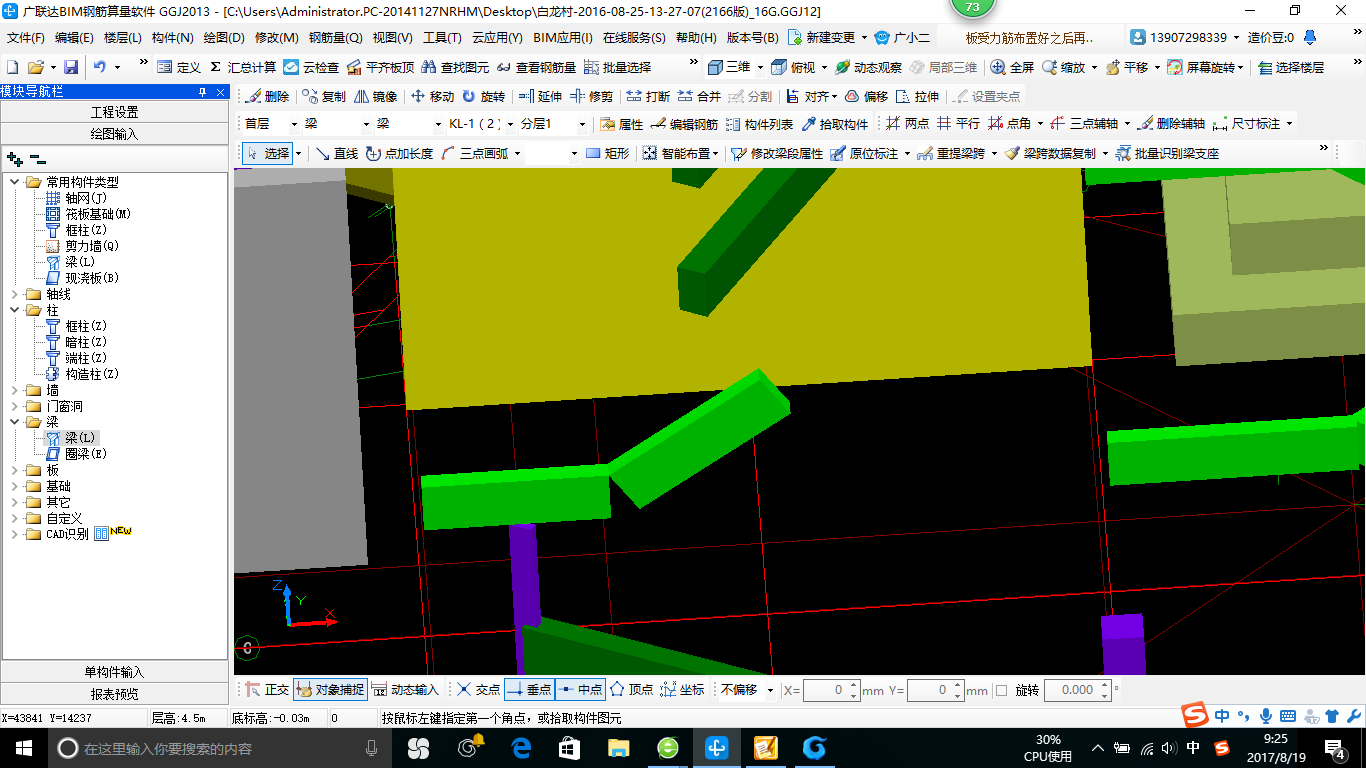Click 平齐板顶 align slab top

(381, 67)
